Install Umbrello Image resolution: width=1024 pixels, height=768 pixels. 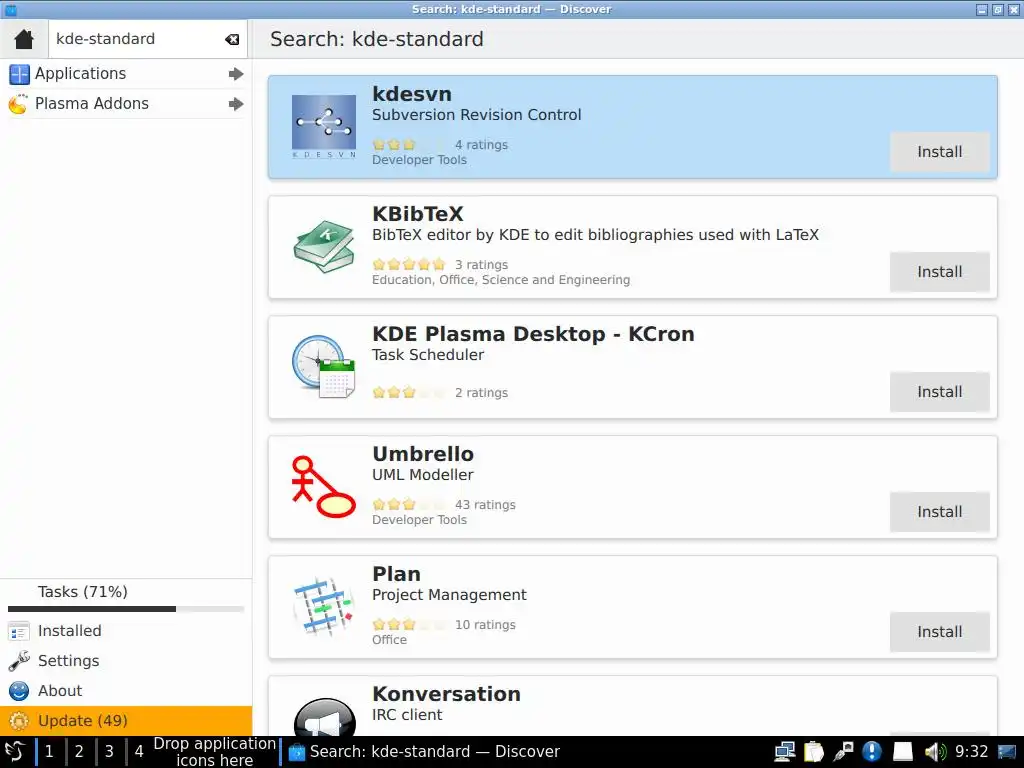pos(939,512)
